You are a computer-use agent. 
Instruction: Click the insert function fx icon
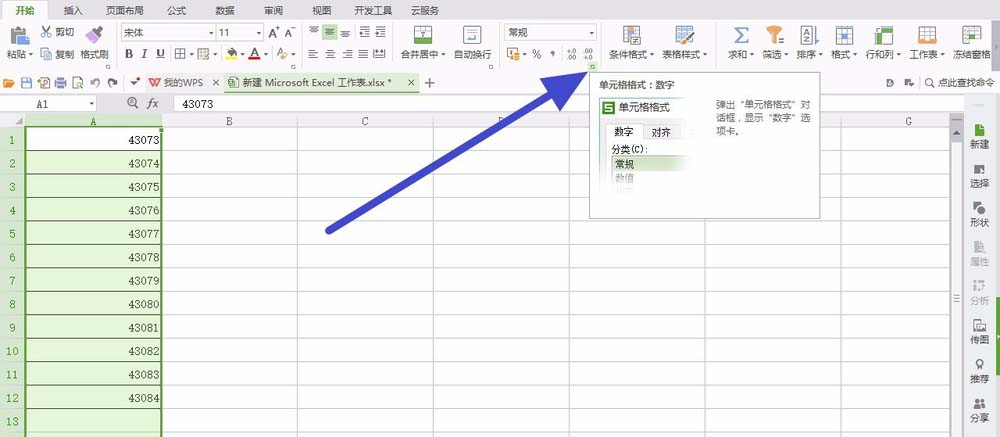[x=152, y=103]
